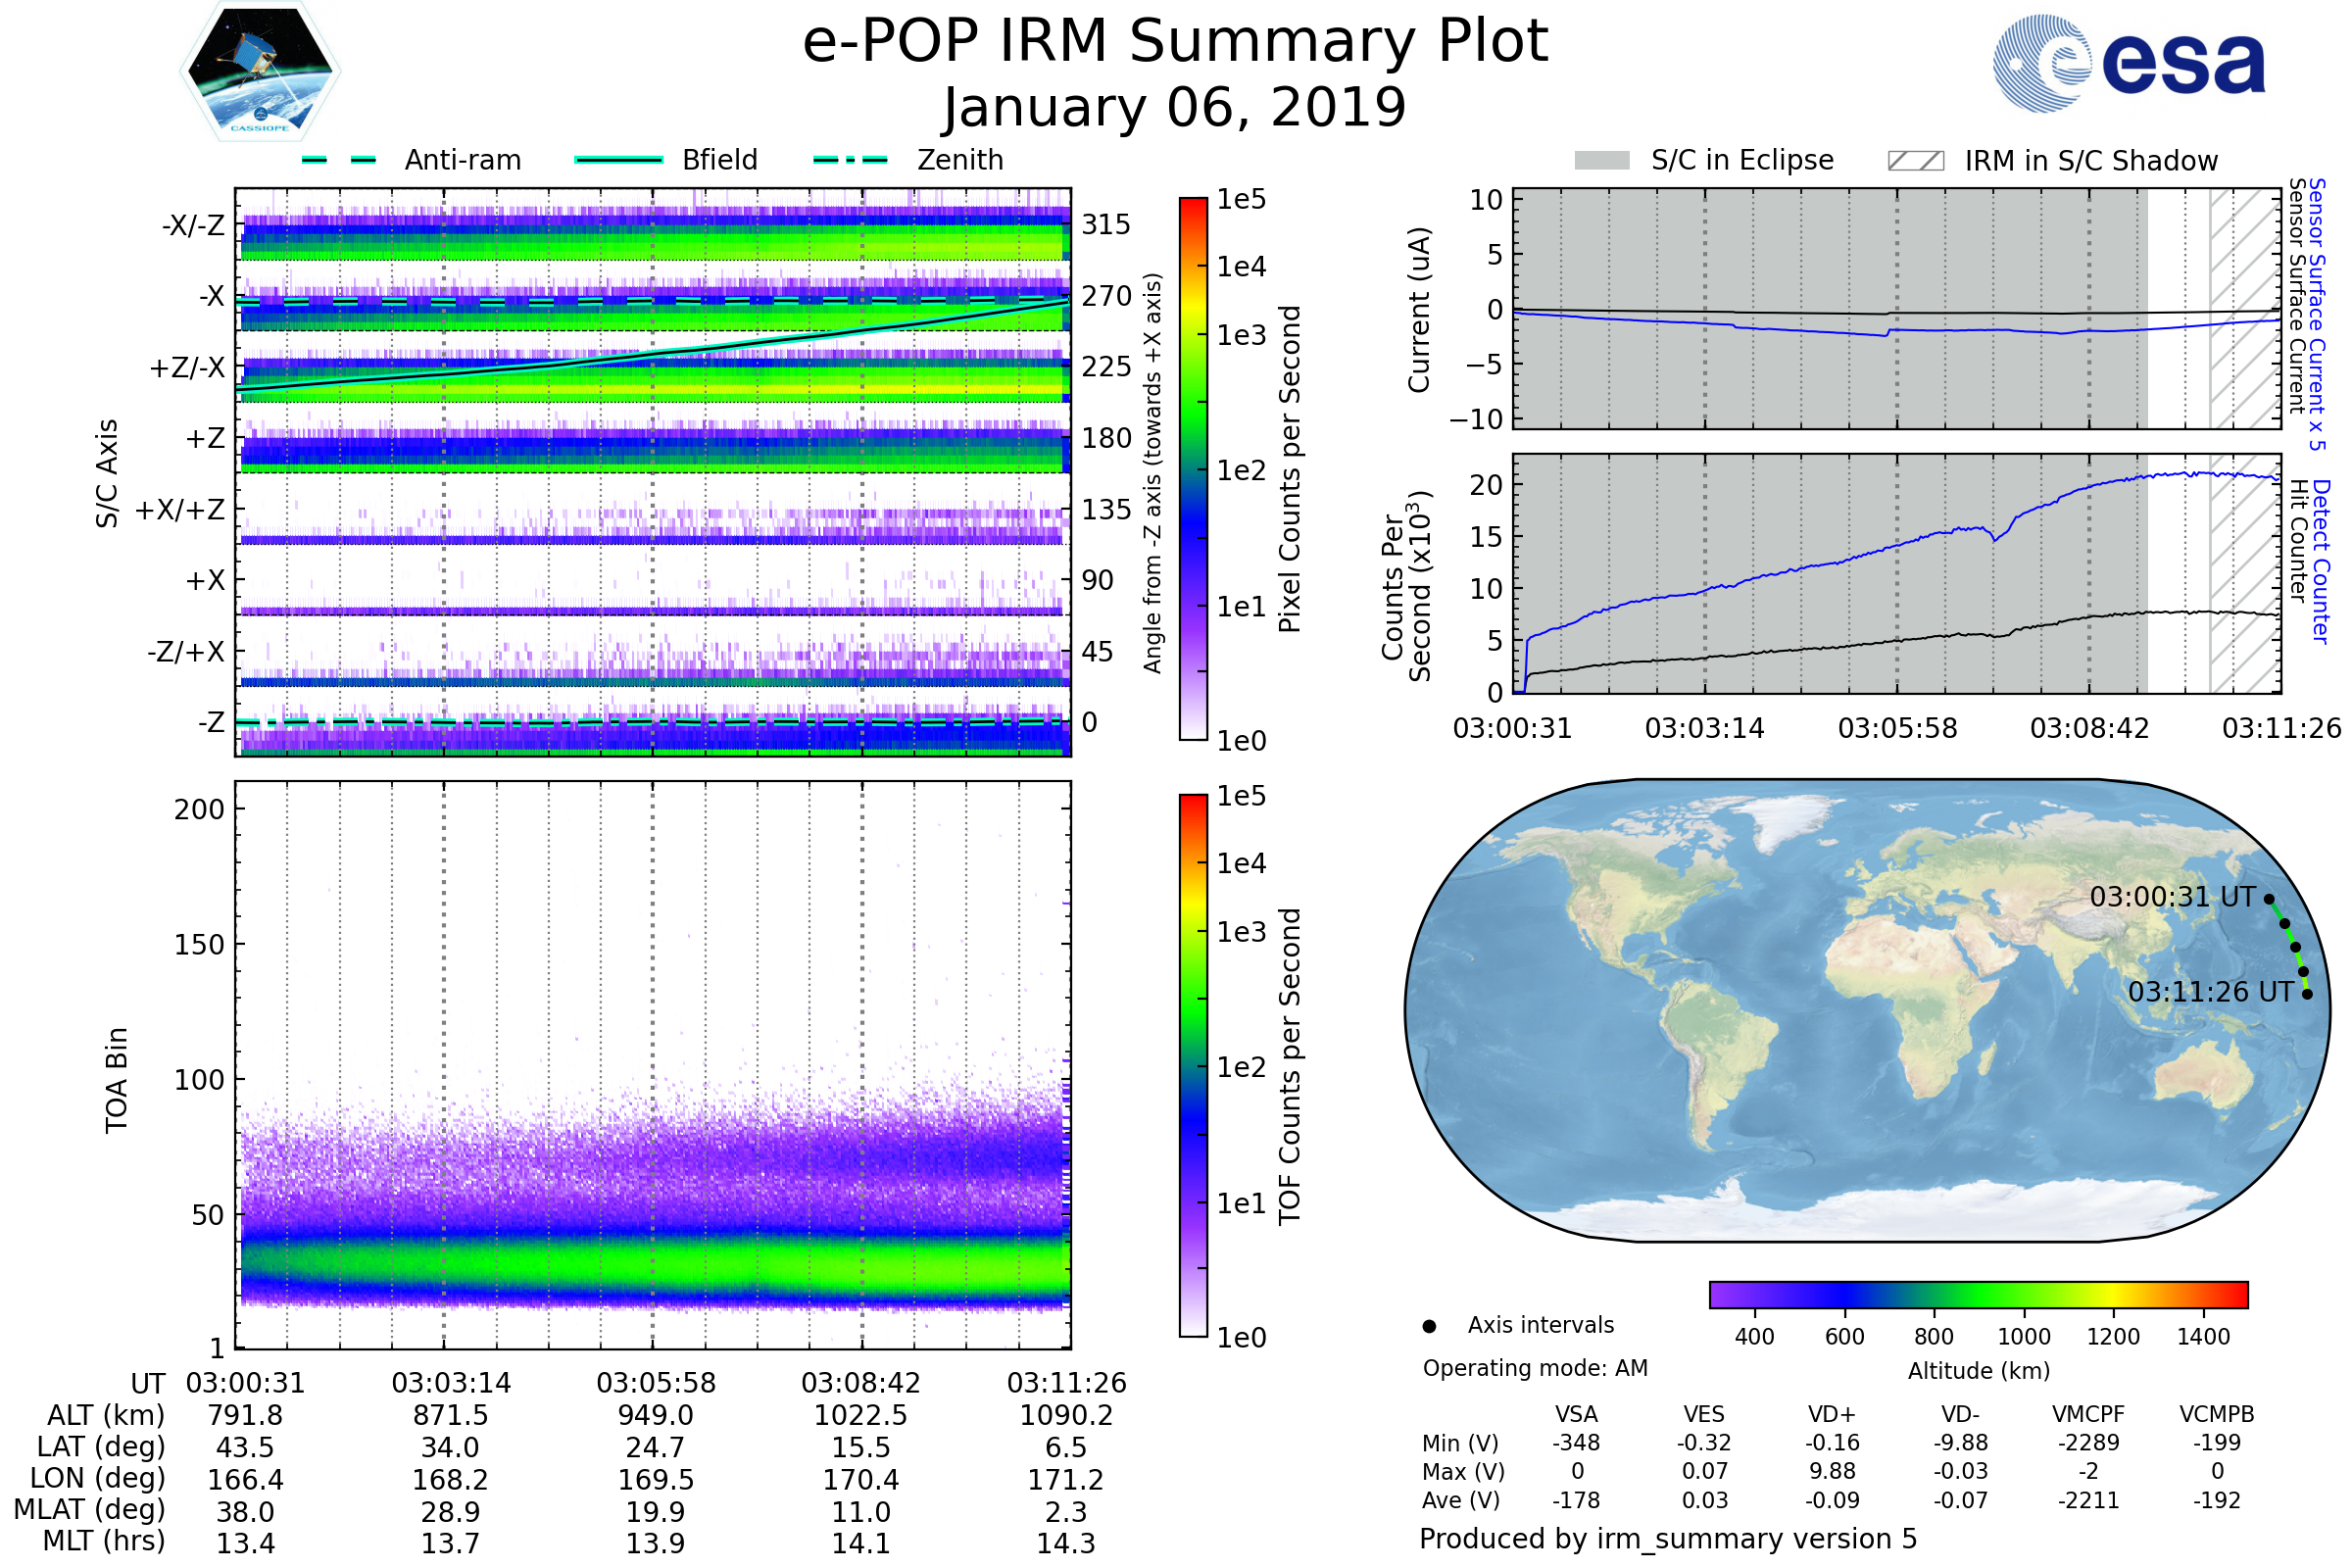
Task: Click the gray S/C in Eclipse legend patch
Action: 1602,161
